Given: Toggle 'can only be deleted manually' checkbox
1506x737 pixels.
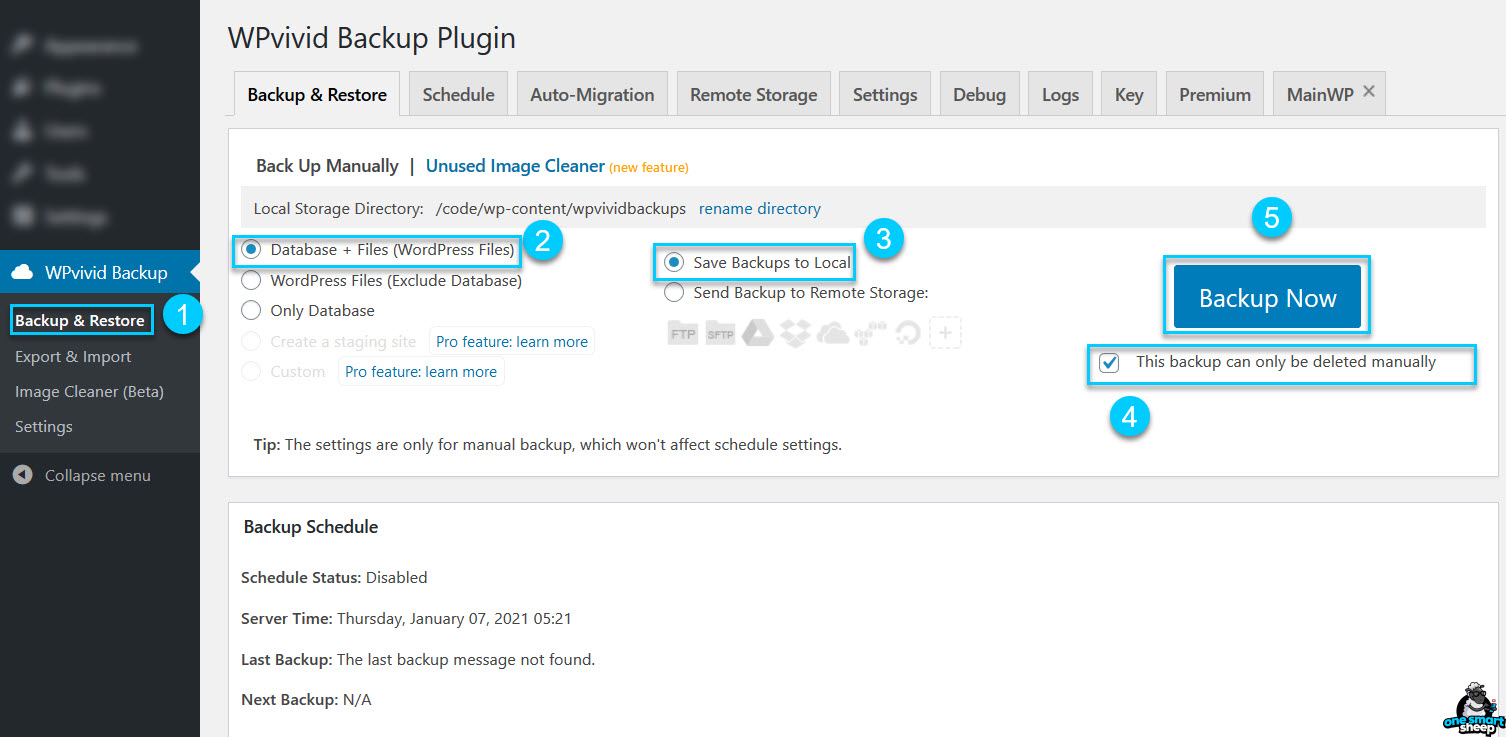Looking at the screenshot, I should 1109,363.
